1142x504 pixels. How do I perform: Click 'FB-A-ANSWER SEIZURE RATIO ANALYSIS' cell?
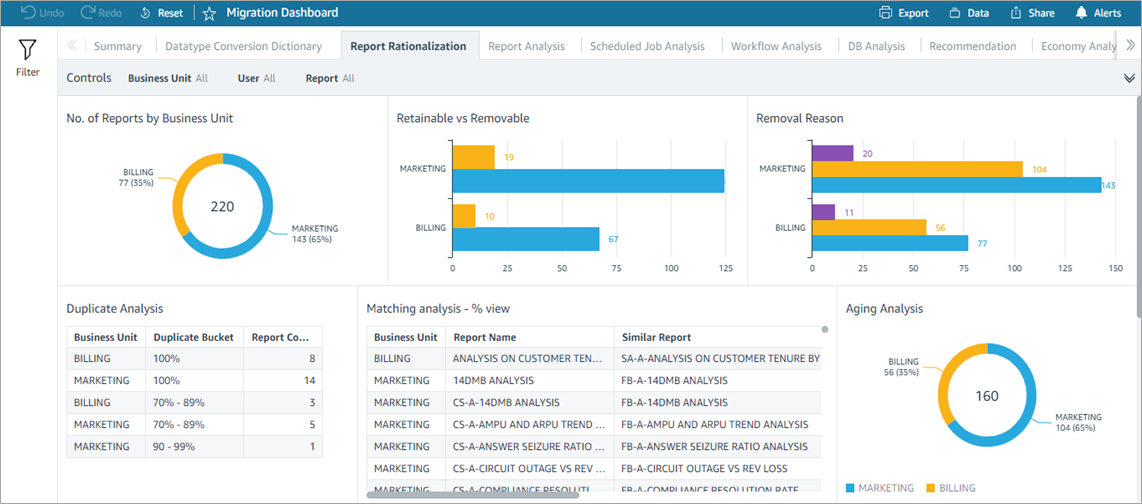717,446
